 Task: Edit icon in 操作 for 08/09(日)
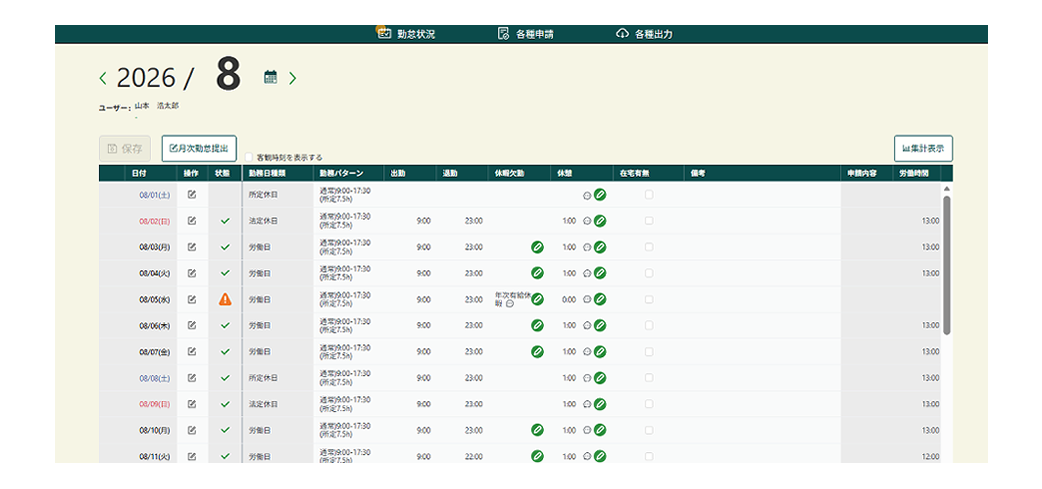191,404
